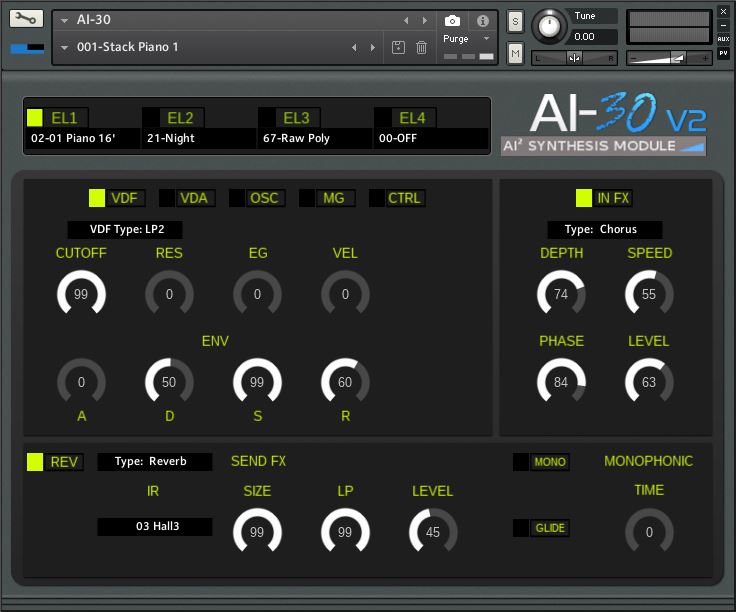Click the RES knob

[169, 294]
